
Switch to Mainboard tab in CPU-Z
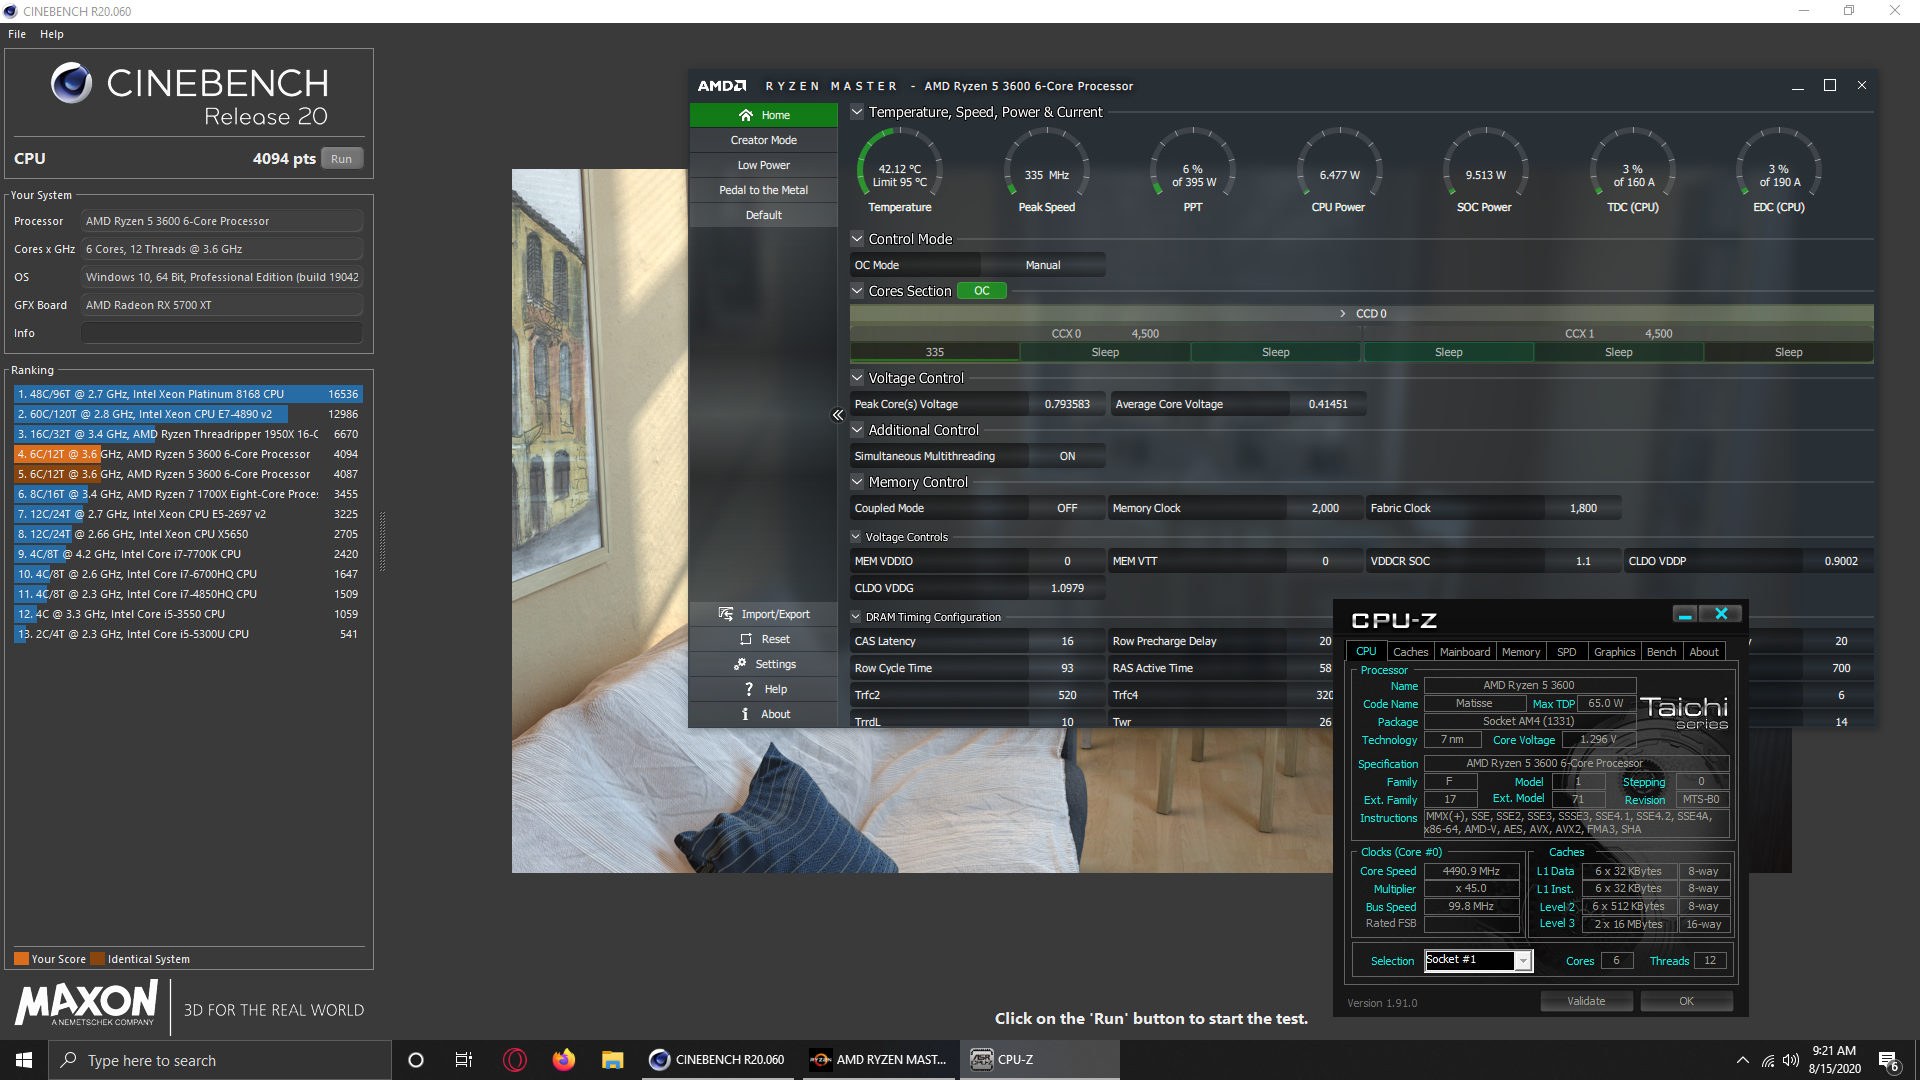[1465, 652]
